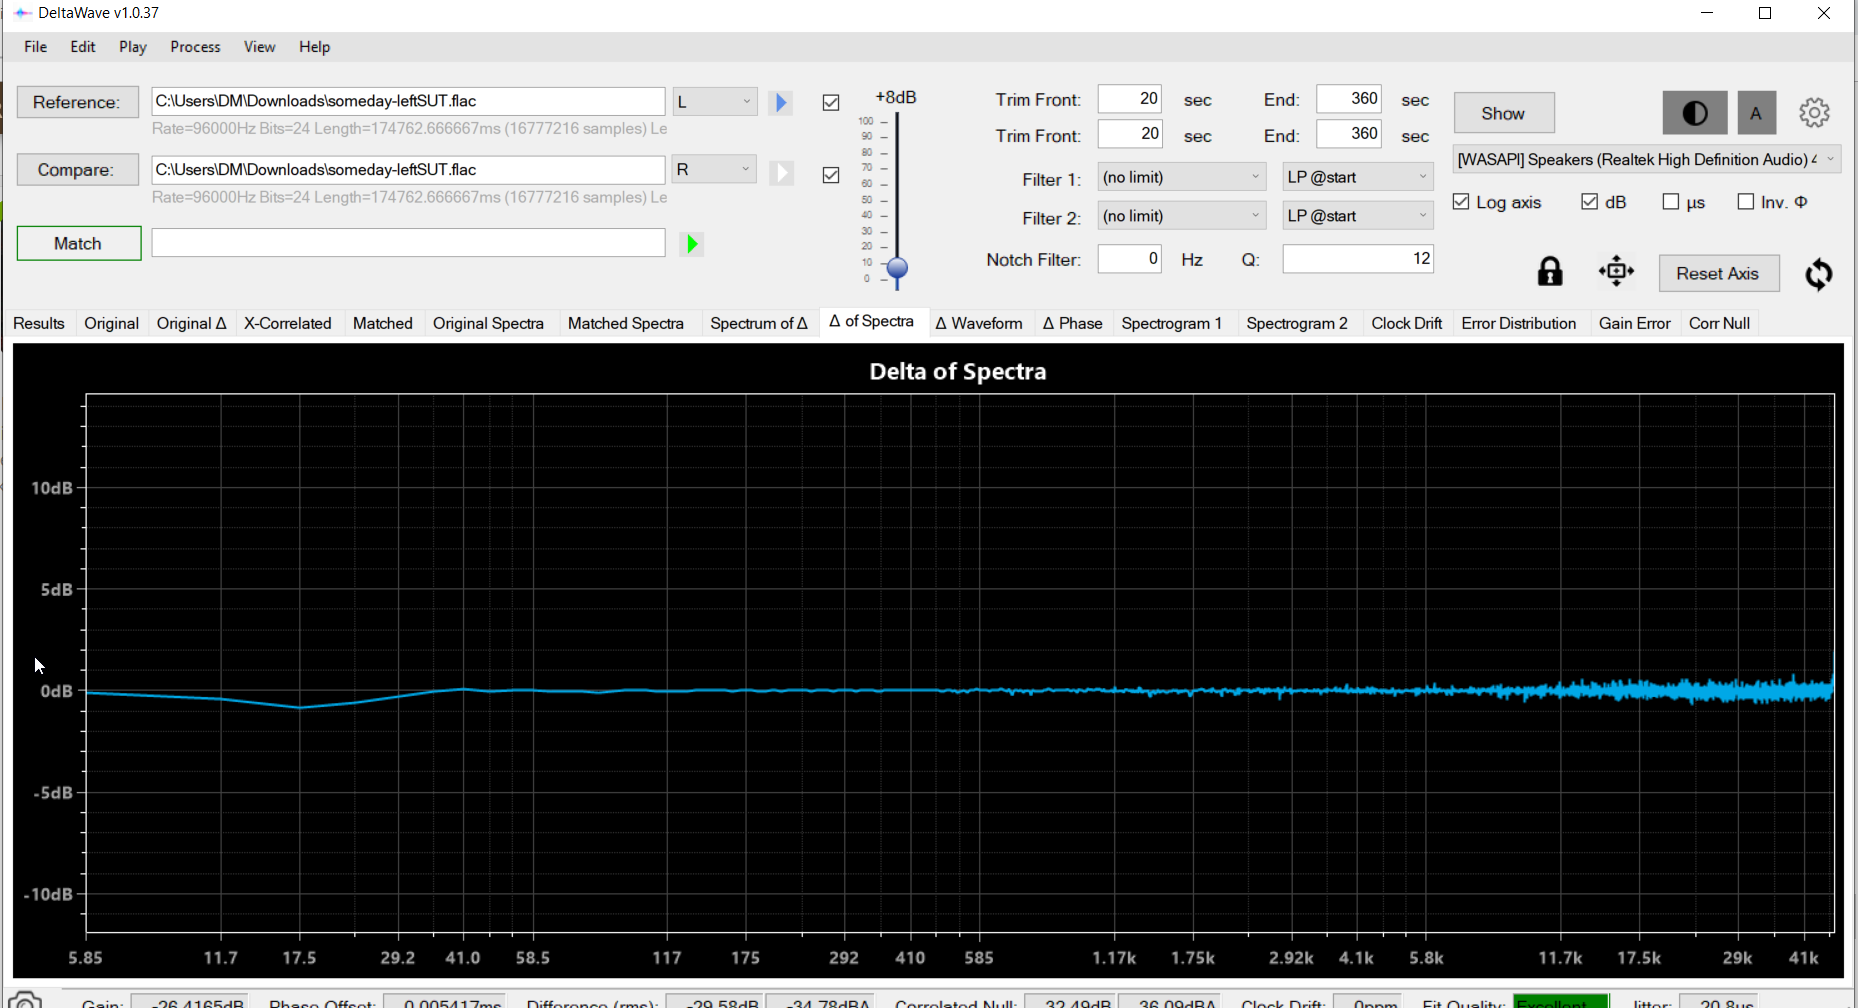Image resolution: width=1858 pixels, height=1008 pixels.
Task: Click the camera snapshot icon at bottom left
Action: 24,1000
